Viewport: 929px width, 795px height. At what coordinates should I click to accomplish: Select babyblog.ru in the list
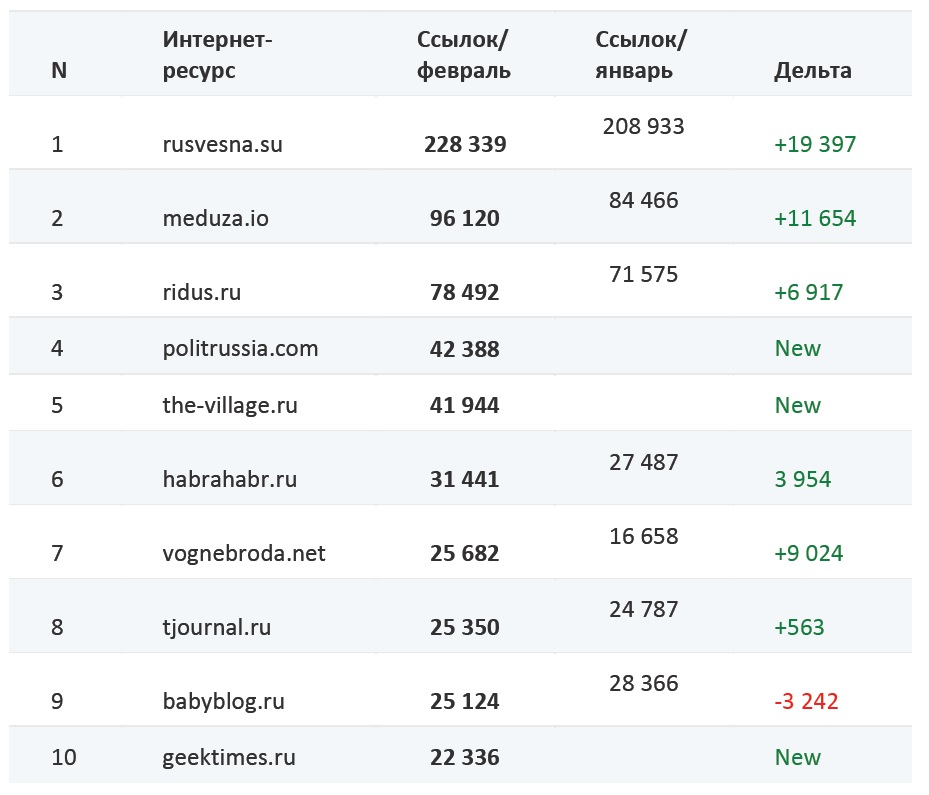tap(223, 701)
